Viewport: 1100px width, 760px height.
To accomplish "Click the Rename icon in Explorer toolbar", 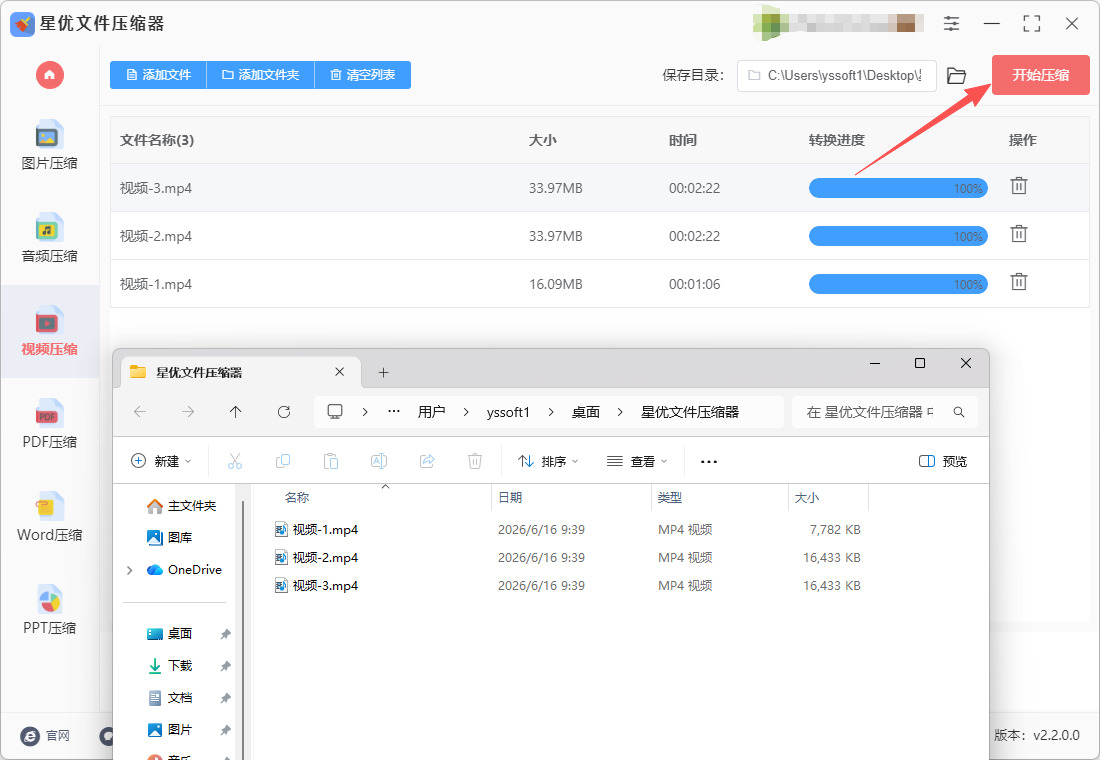I will tap(379, 461).
